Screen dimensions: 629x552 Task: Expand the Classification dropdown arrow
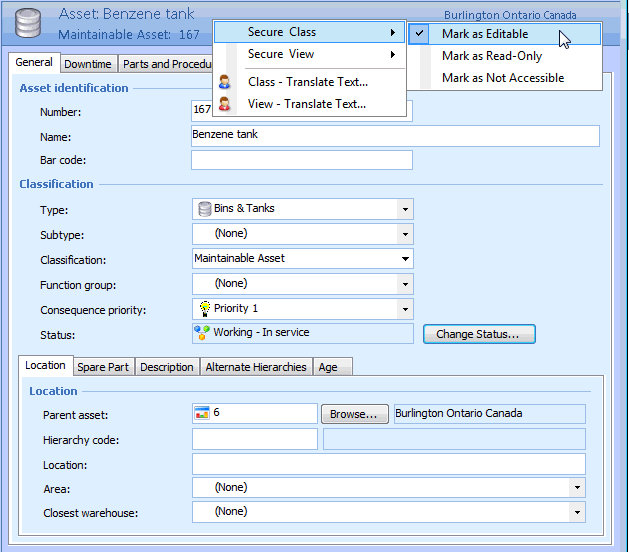point(405,259)
